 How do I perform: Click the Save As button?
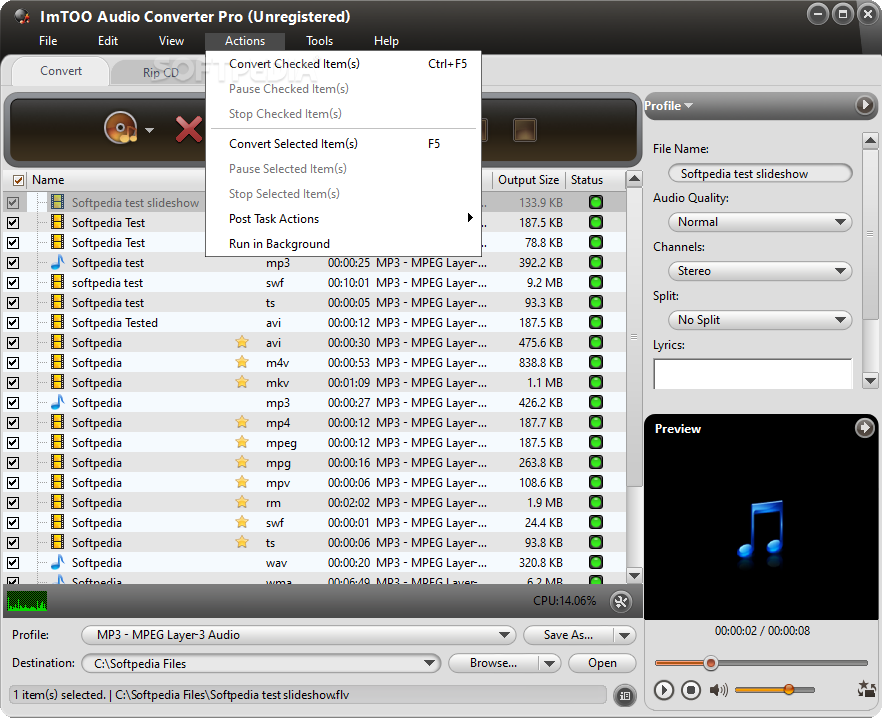[x=568, y=635]
